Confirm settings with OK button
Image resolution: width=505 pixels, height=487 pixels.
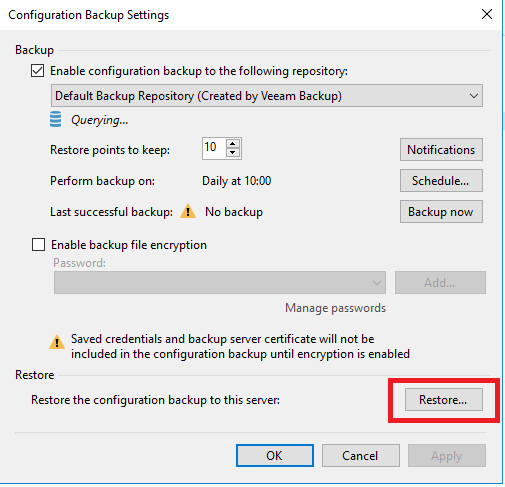[x=275, y=455]
